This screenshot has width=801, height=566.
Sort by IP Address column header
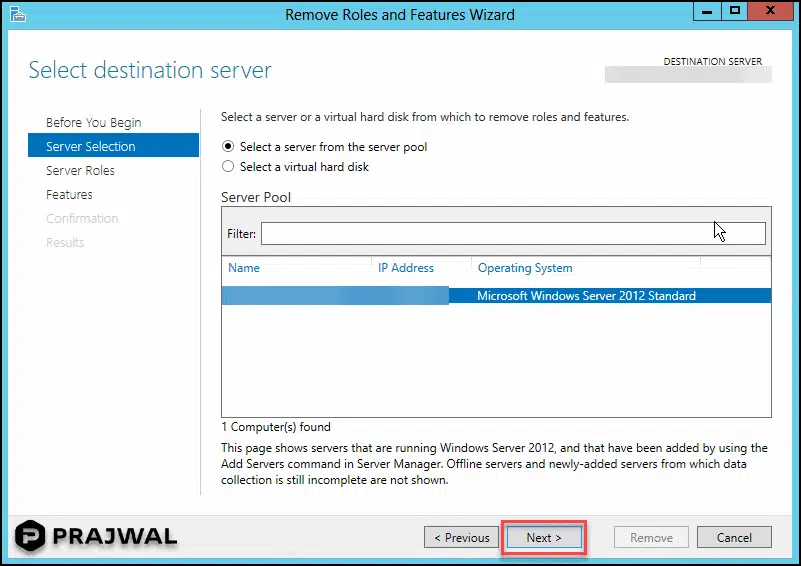pyautogui.click(x=420, y=268)
